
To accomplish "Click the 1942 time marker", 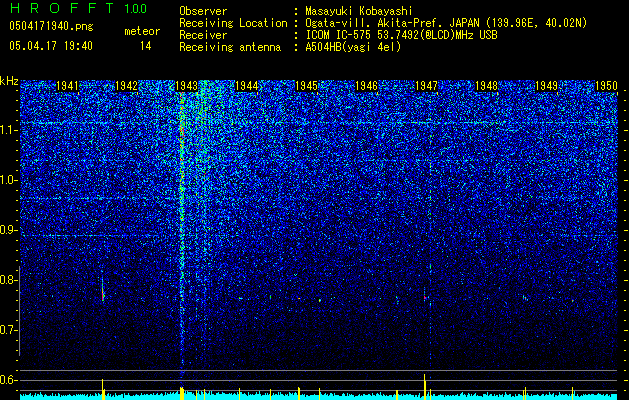I will click(x=127, y=86).
